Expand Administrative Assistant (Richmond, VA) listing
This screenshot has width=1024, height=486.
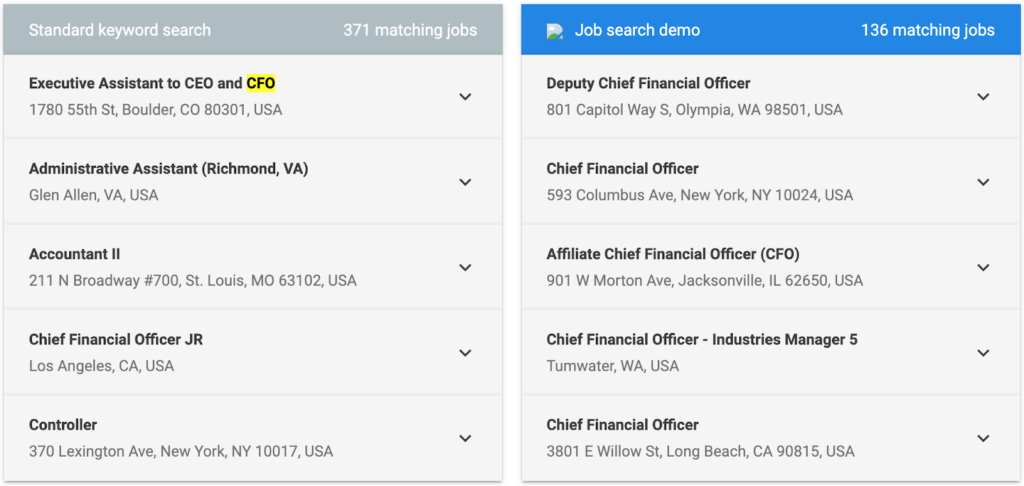(465, 182)
